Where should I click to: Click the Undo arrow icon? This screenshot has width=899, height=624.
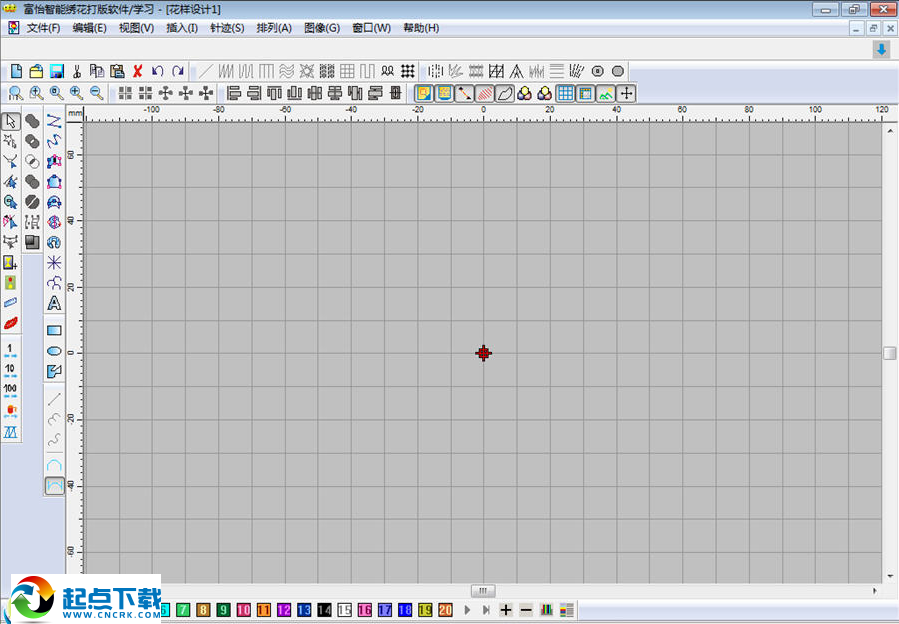[157, 71]
